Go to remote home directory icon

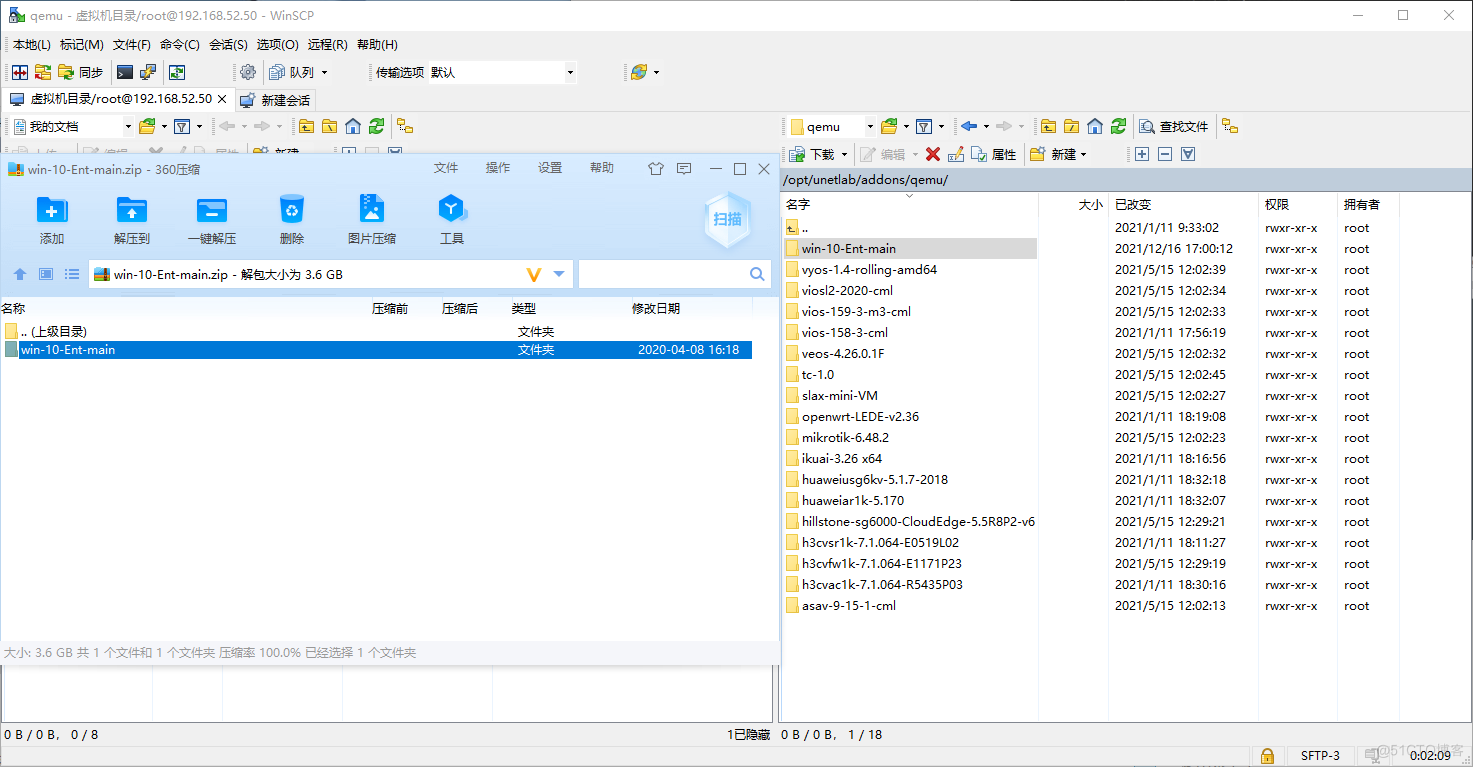click(x=1095, y=126)
